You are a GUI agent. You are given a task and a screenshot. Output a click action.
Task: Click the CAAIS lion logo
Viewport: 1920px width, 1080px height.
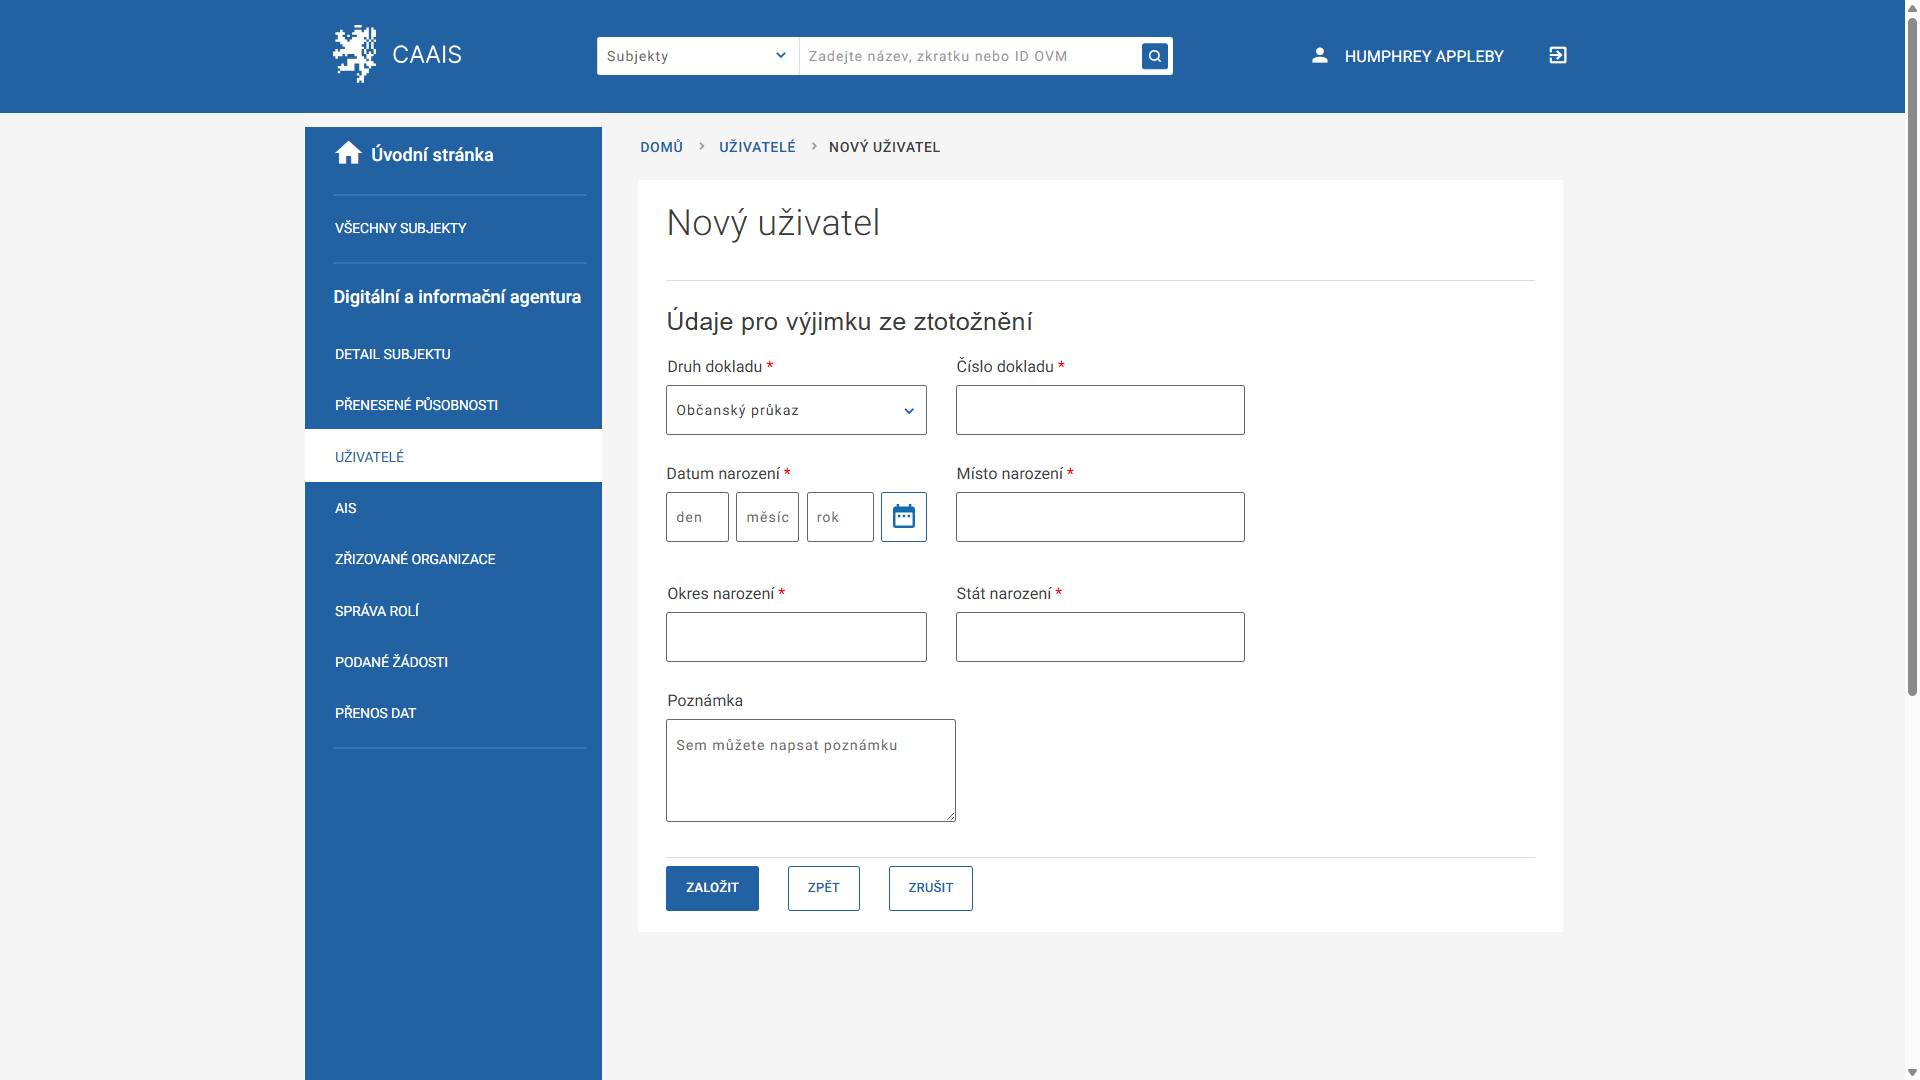pos(354,54)
